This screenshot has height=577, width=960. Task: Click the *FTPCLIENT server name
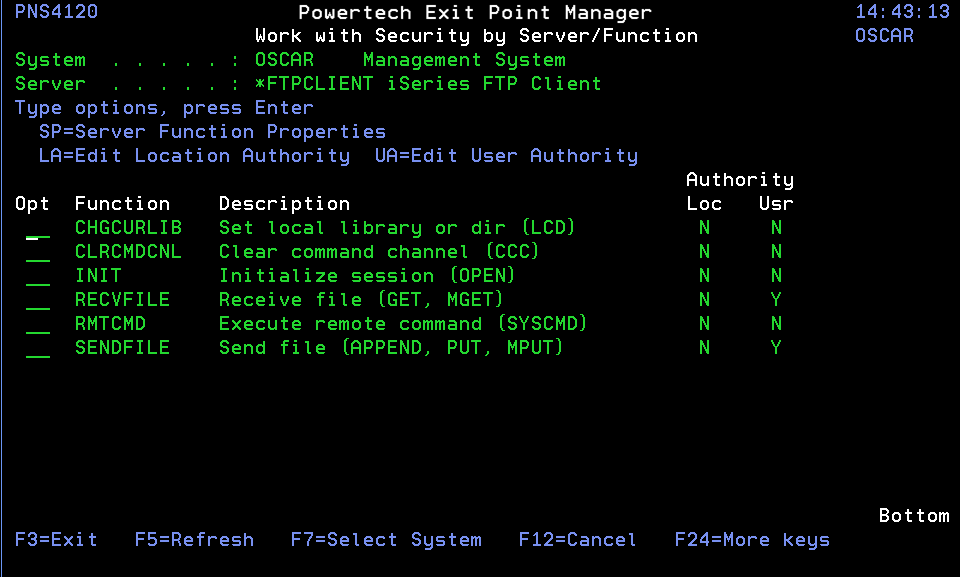point(314,83)
